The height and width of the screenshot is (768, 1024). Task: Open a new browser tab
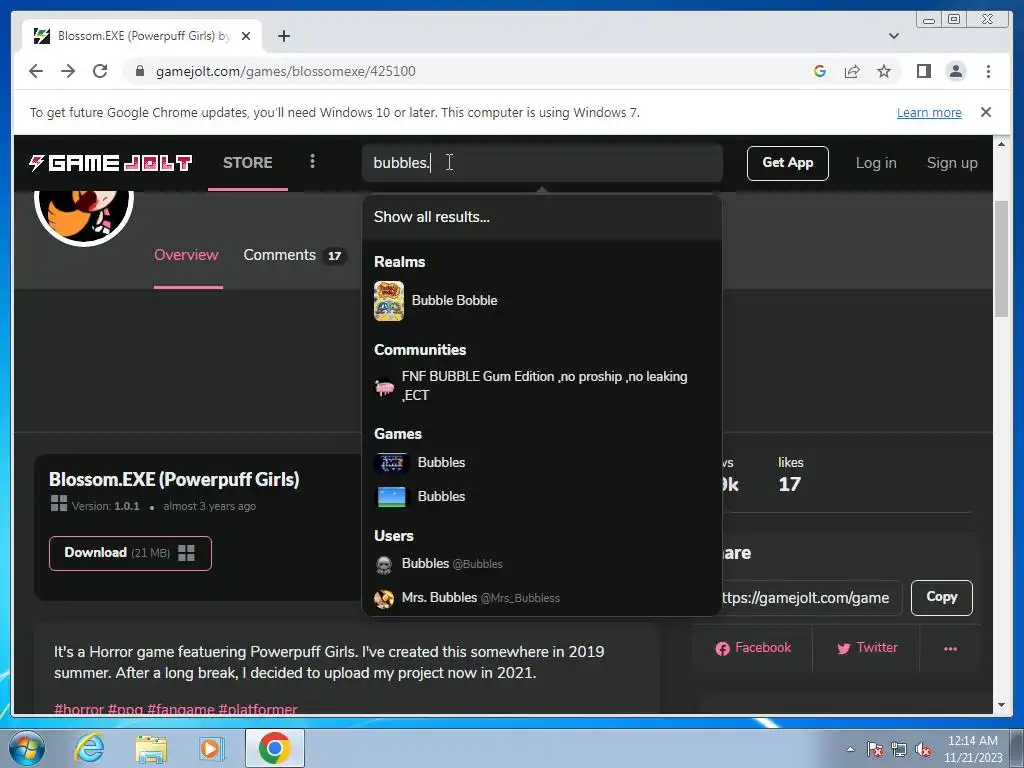click(283, 36)
